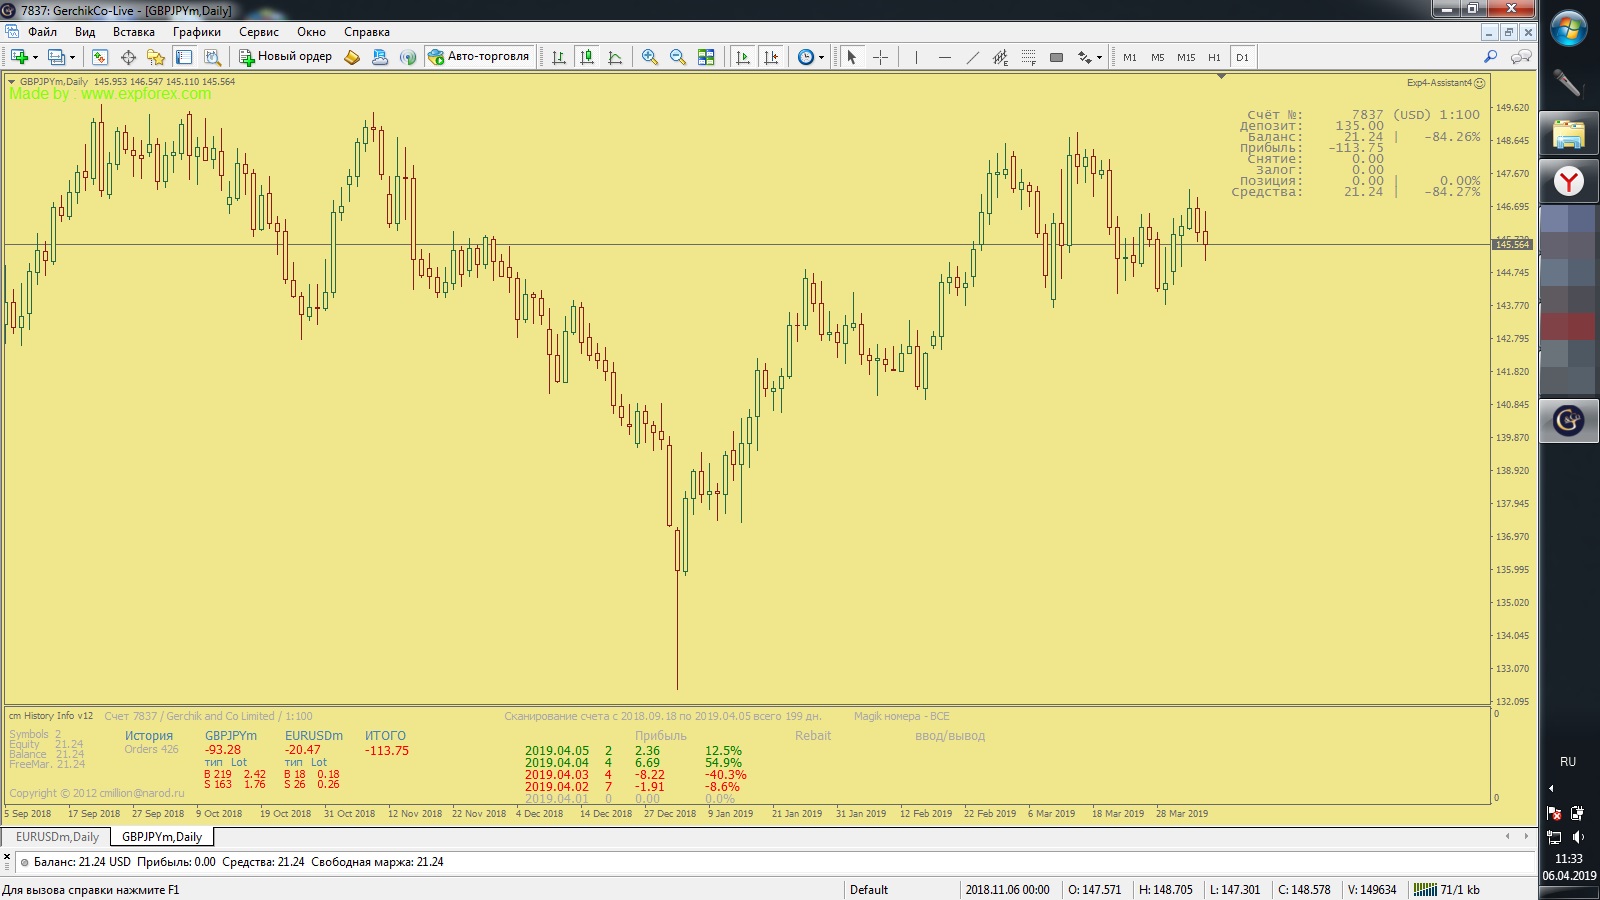Draw a horizontal line on chart

tap(944, 57)
